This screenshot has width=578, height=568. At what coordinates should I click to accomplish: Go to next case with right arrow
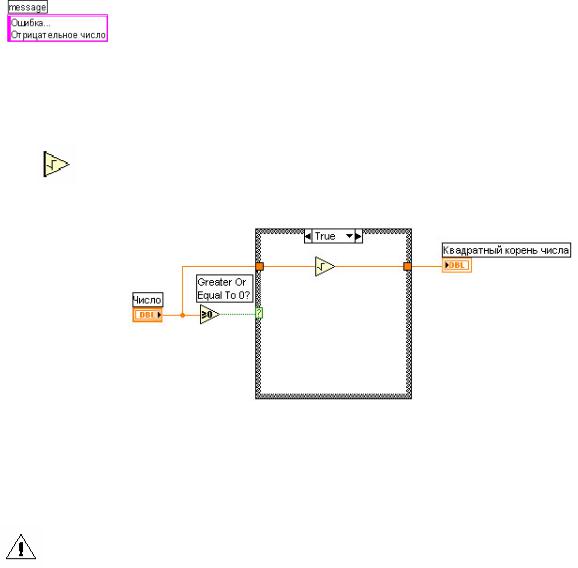tap(358, 236)
